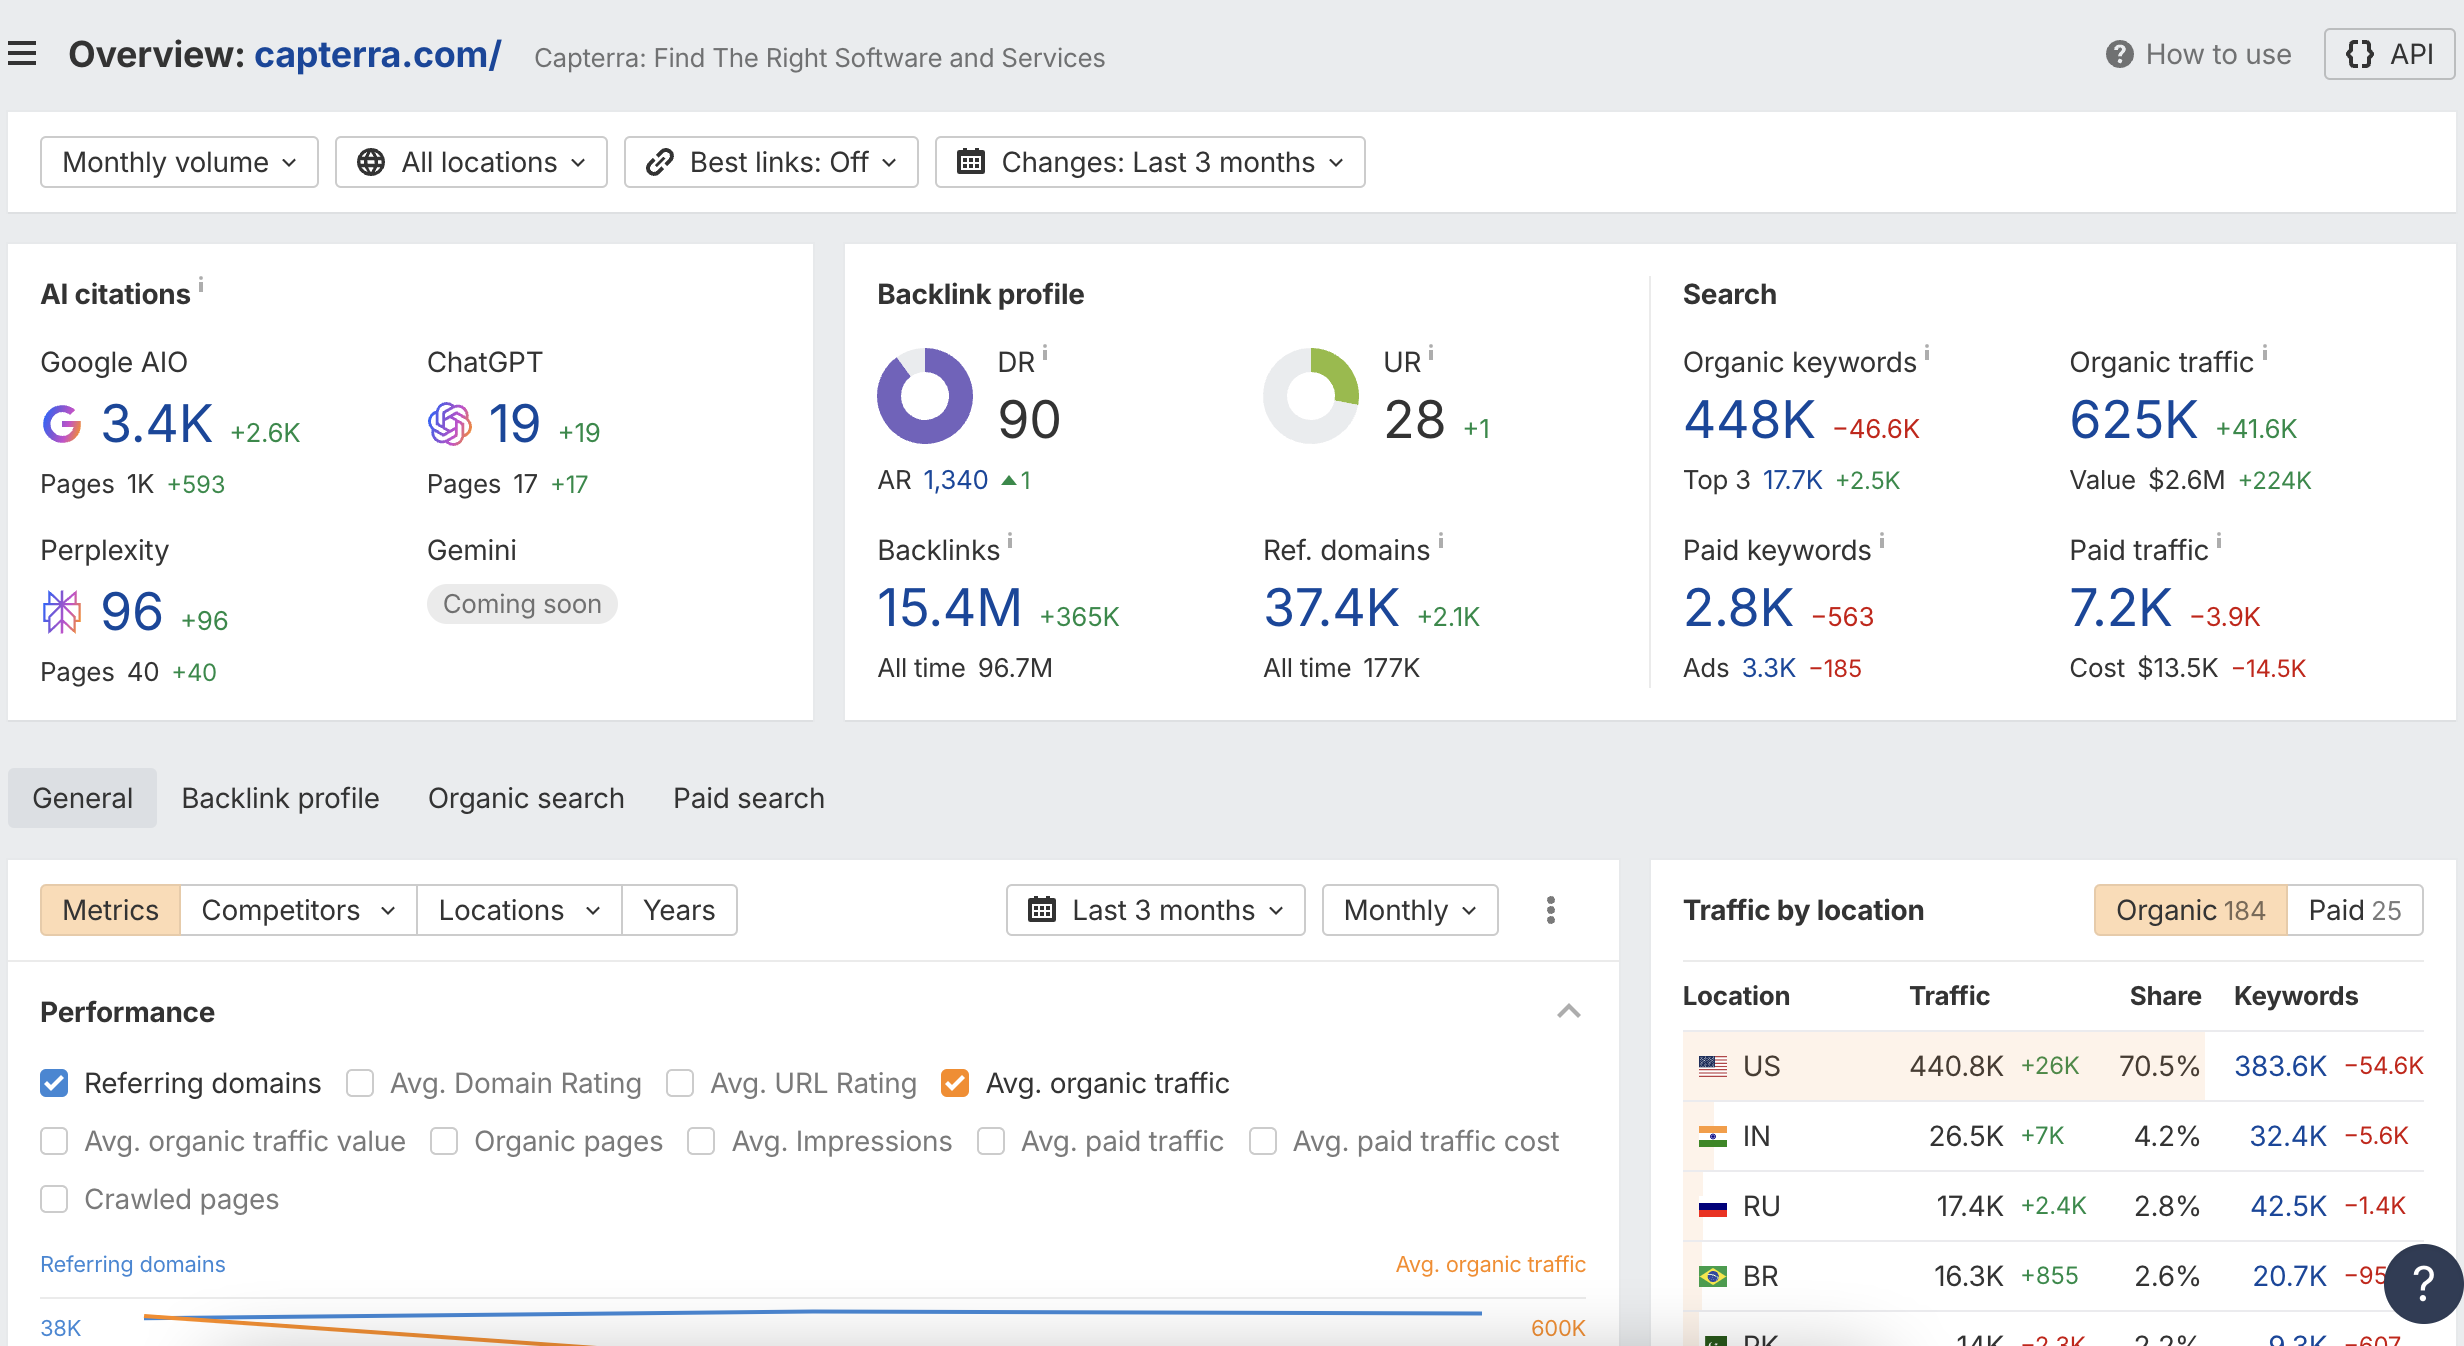Screen dimensions: 2464x1346
Task: Click the Russia flag icon
Action: pyautogui.click(x=1713, y=1206)
